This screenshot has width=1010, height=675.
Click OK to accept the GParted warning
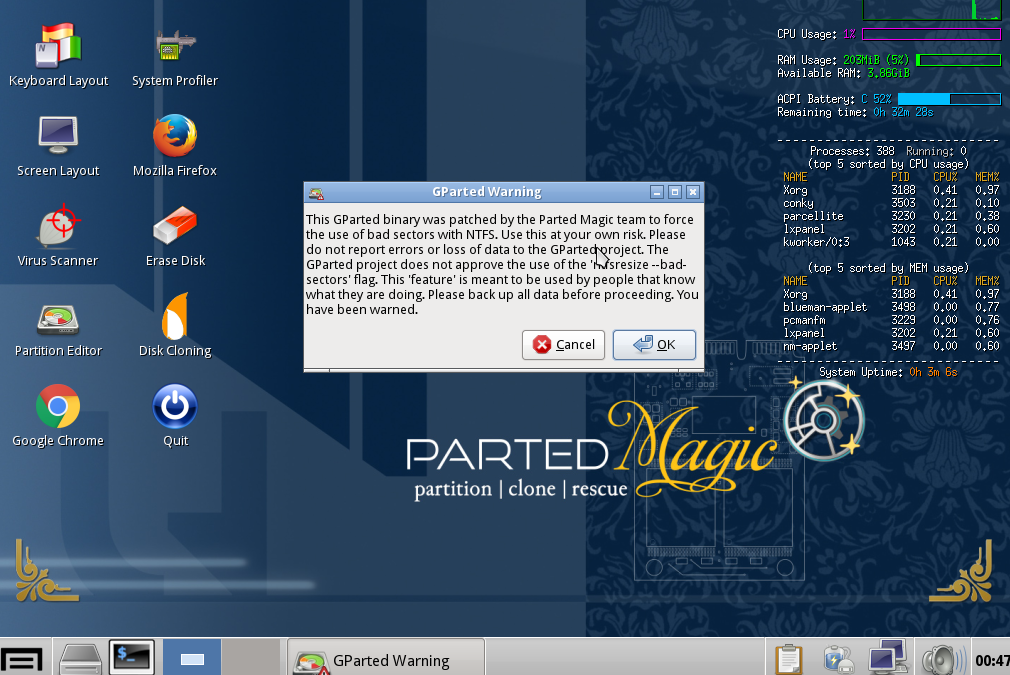(x=654, y=344)
